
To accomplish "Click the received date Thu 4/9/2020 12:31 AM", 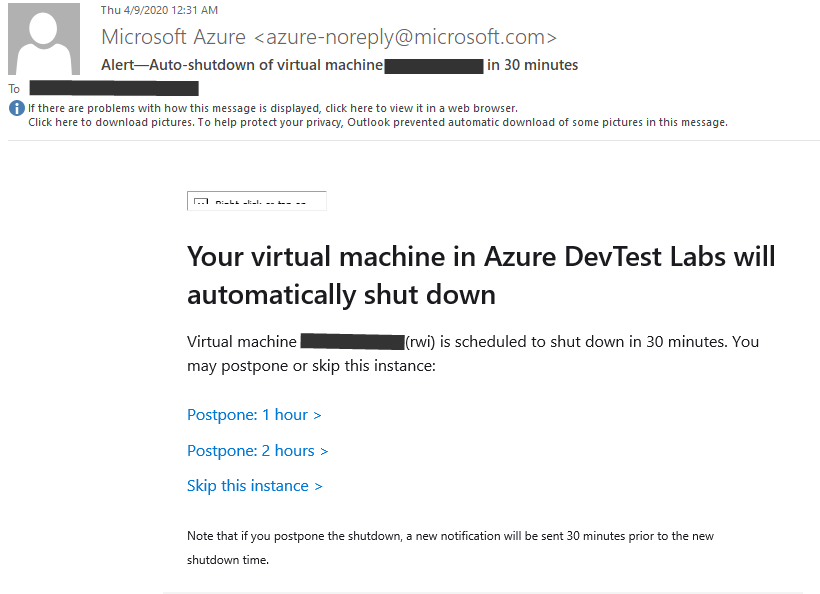I will click(159, 10).
